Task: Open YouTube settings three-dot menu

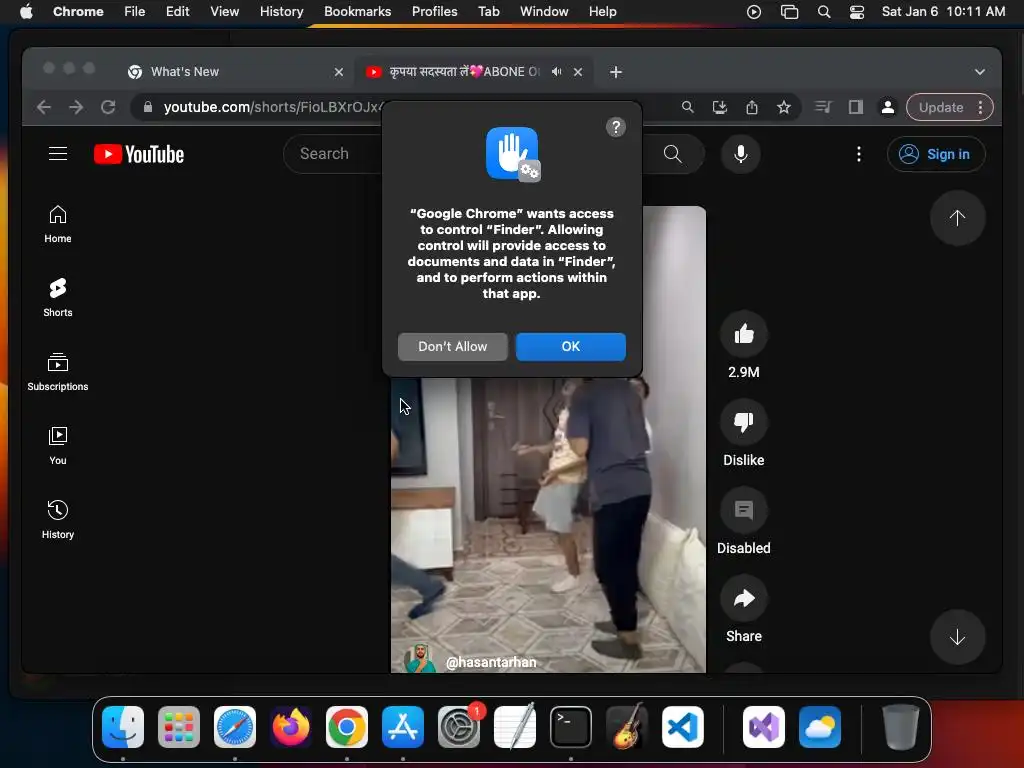Action: pos(858,154)
